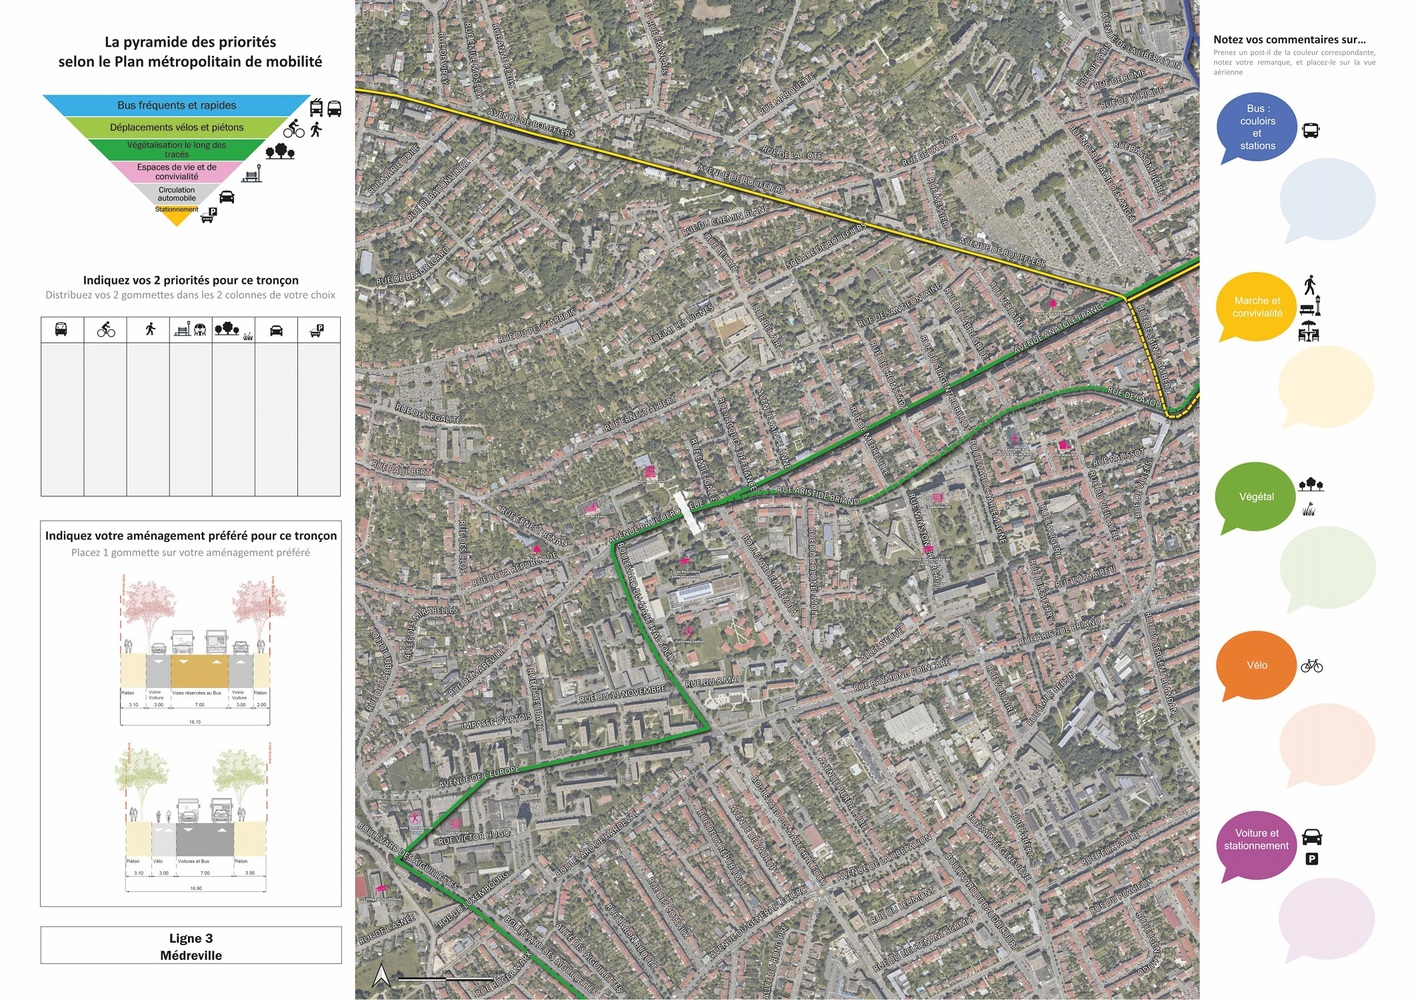
Task: Select the green 'Végétal' speech bubble
Action: coord(1256,497)
